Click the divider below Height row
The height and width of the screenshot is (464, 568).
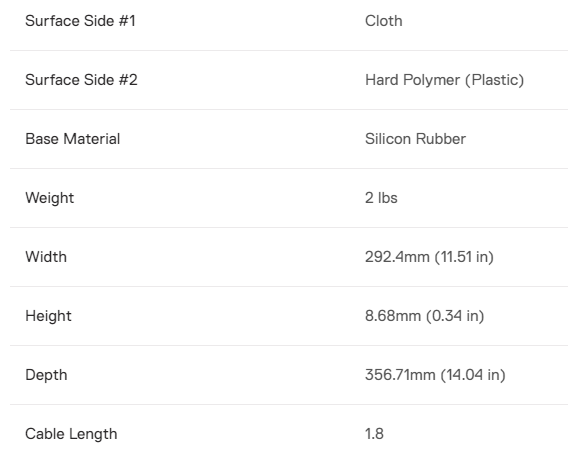pyautogui.click(x=289, y=346)
